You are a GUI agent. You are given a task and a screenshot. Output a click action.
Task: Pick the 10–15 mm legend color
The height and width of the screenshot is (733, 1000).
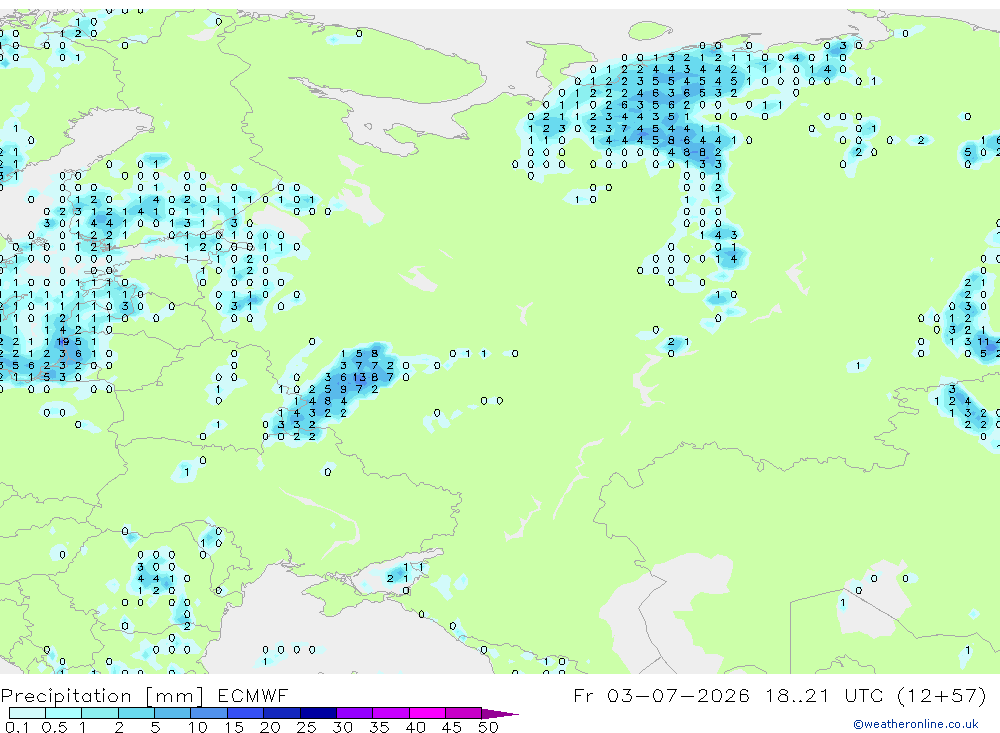[209, 713]
